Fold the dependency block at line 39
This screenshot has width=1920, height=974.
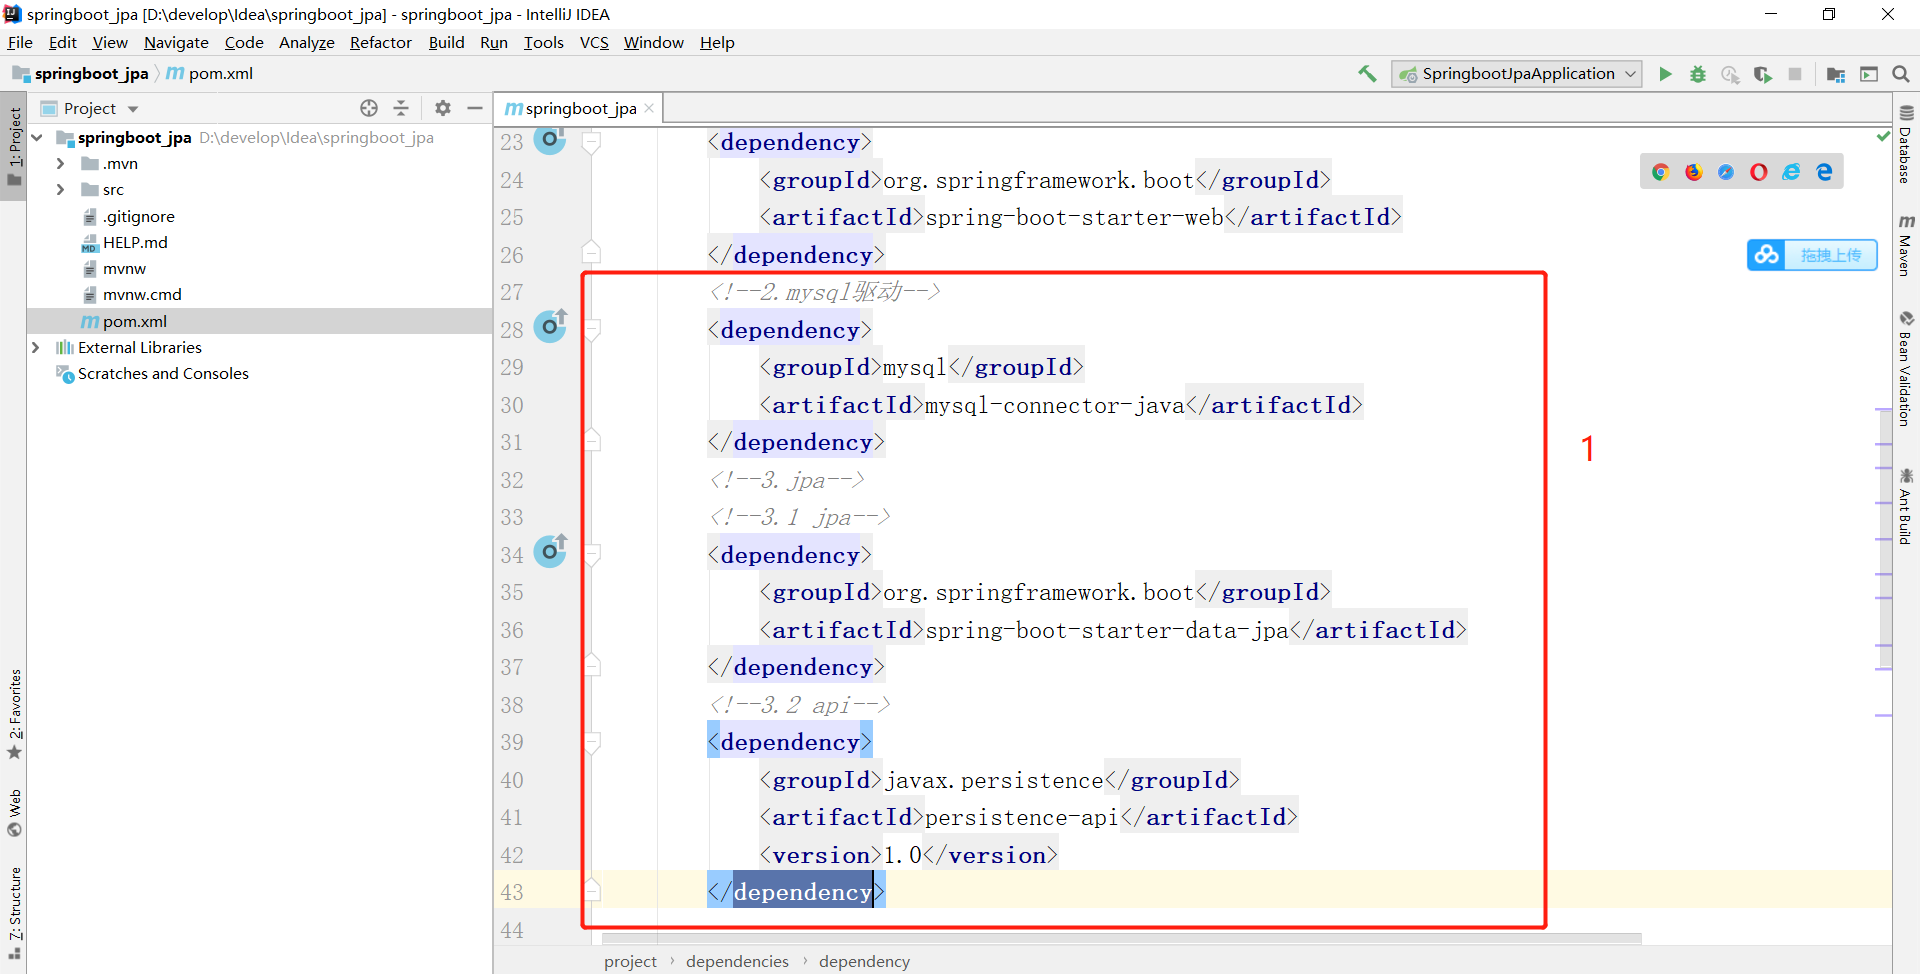pos(592,742)
